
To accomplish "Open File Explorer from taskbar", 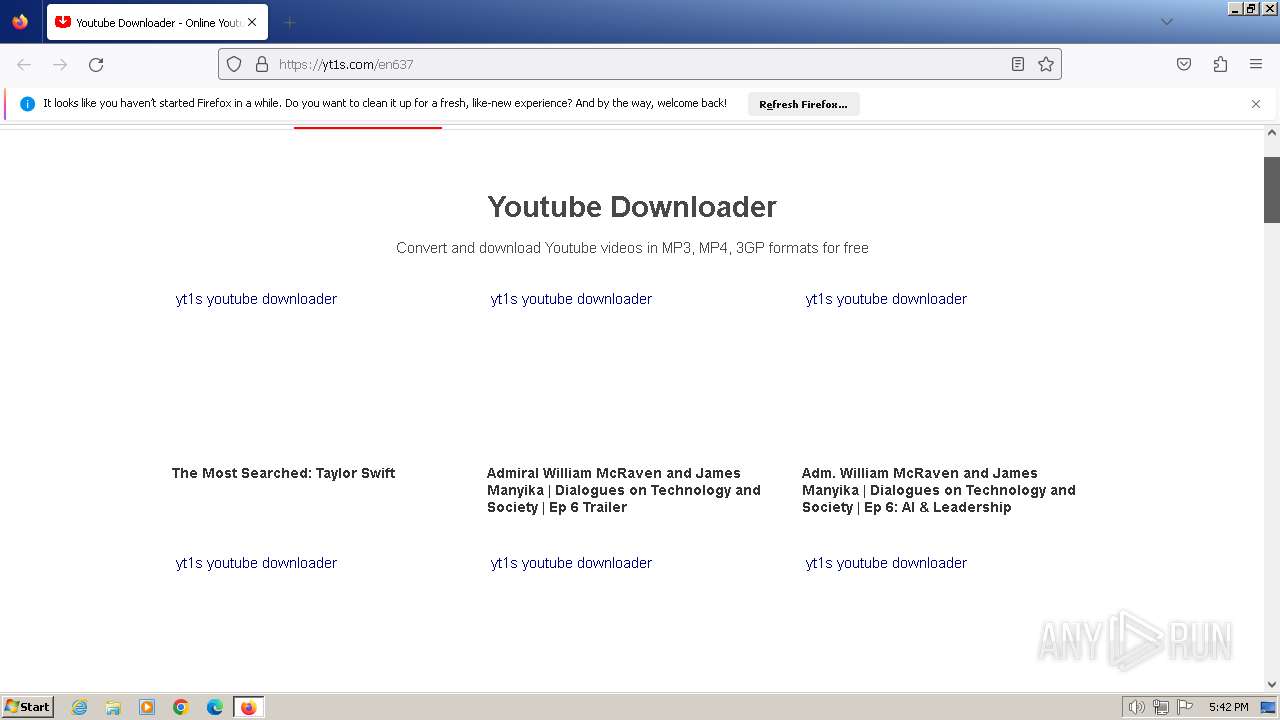I will (113, 707).
